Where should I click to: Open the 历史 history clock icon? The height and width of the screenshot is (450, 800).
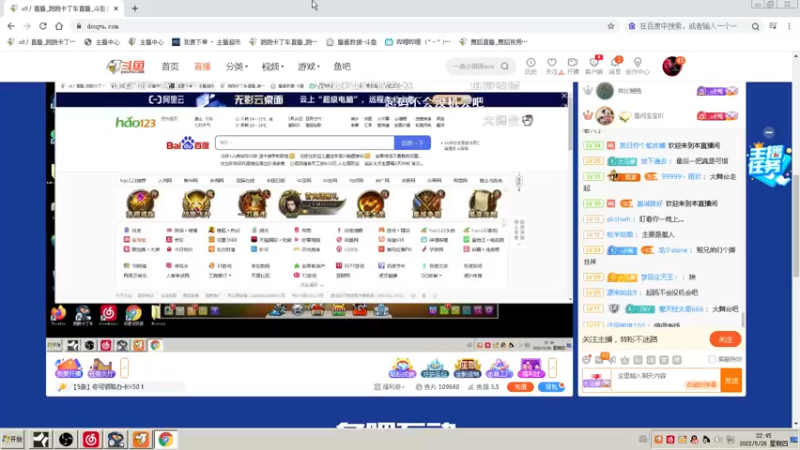point(531,66)
